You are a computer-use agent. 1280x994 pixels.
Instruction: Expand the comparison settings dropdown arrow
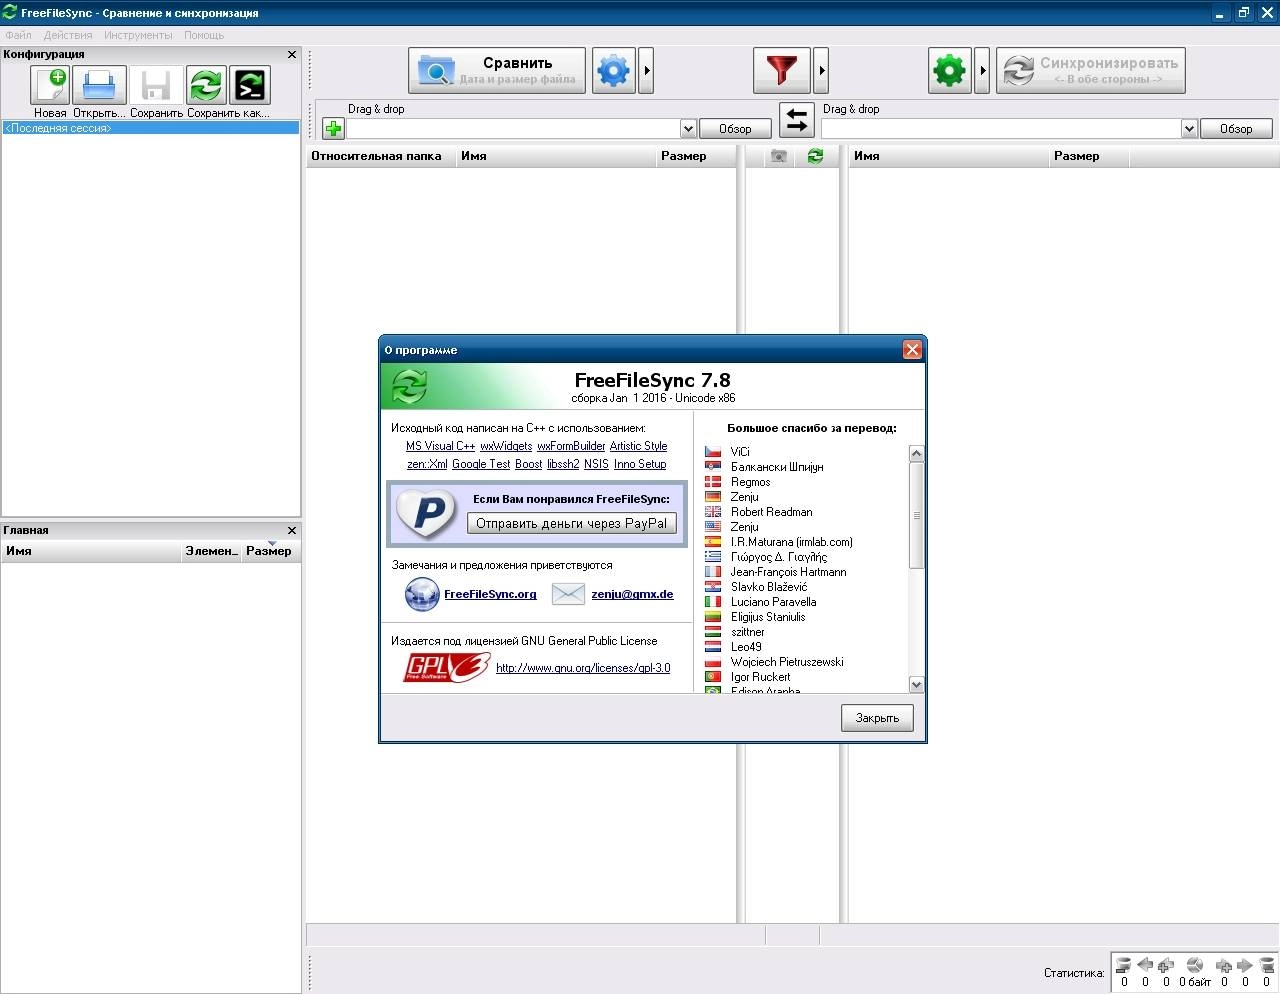click(647, 70)
